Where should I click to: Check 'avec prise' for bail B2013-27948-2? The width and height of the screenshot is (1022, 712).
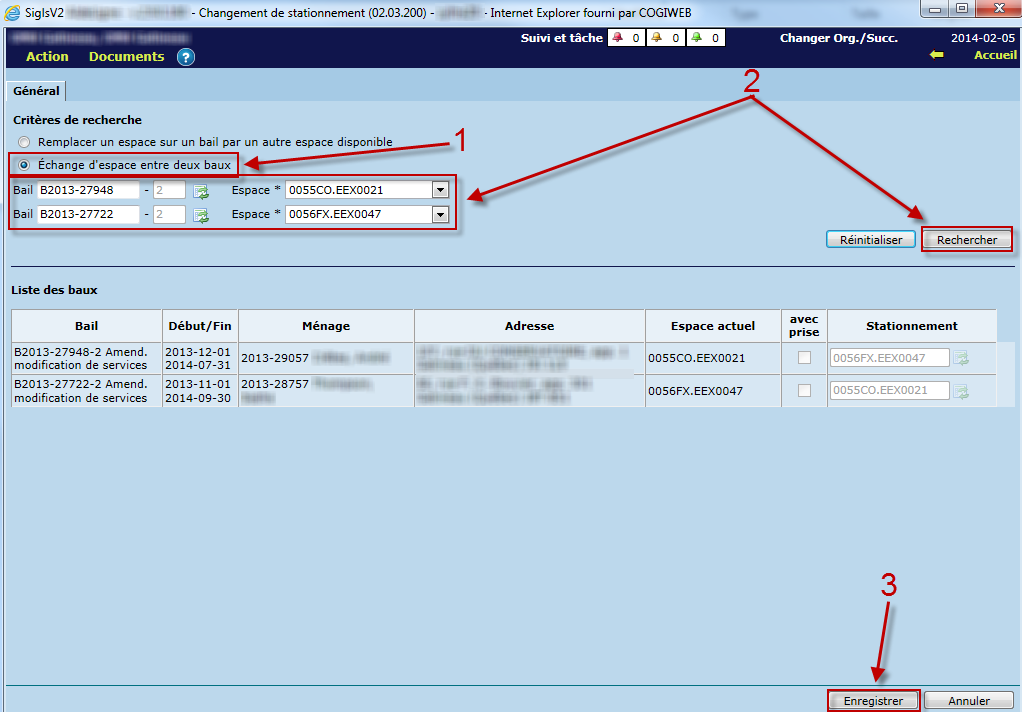pos(804,358)
